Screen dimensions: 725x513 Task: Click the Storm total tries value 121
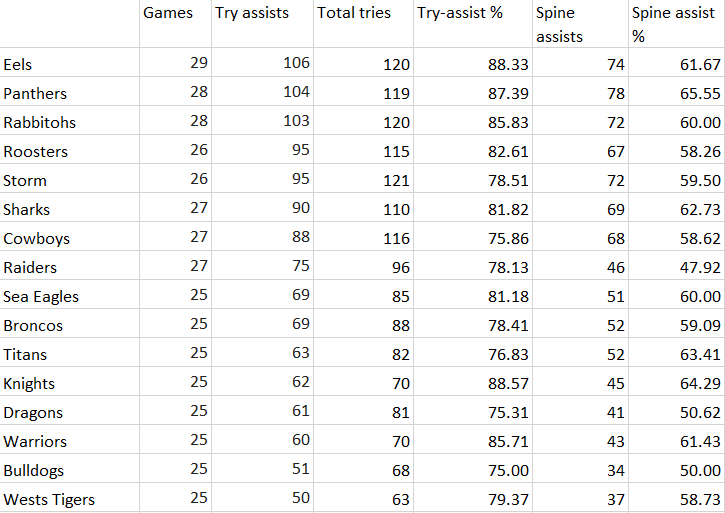(397, 181)
